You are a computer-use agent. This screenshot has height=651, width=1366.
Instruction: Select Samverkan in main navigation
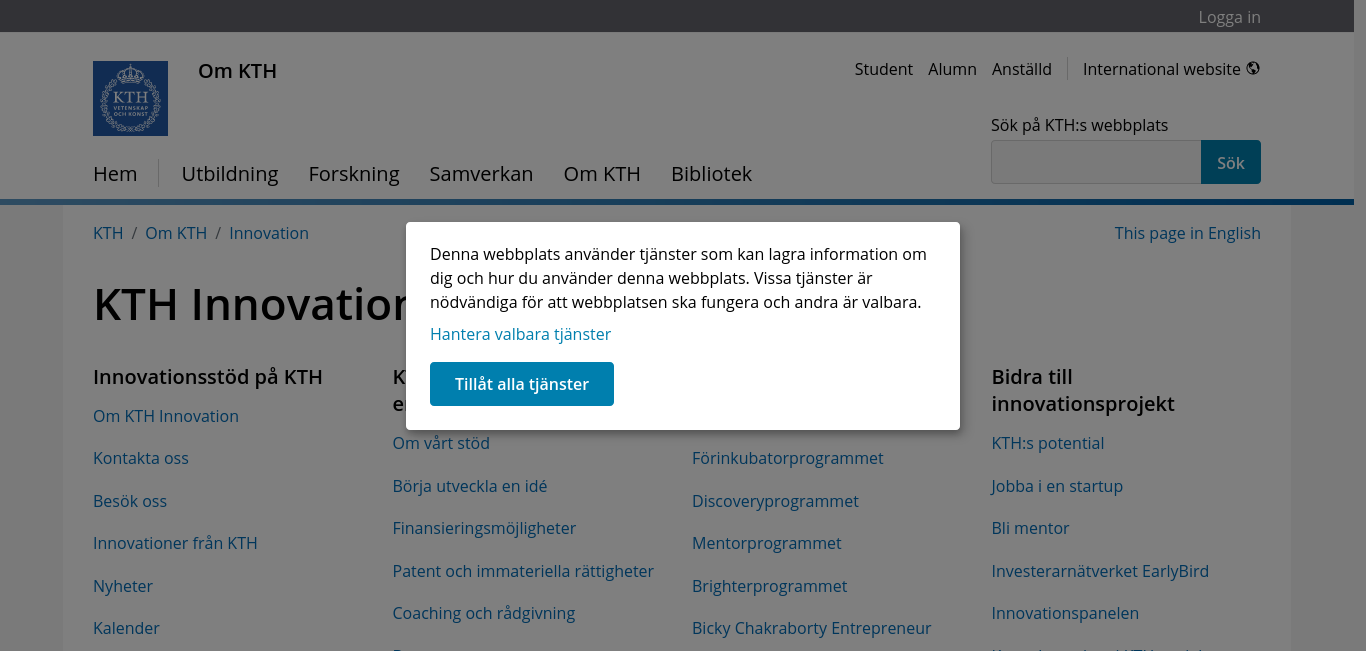click(x=481, y=174)
